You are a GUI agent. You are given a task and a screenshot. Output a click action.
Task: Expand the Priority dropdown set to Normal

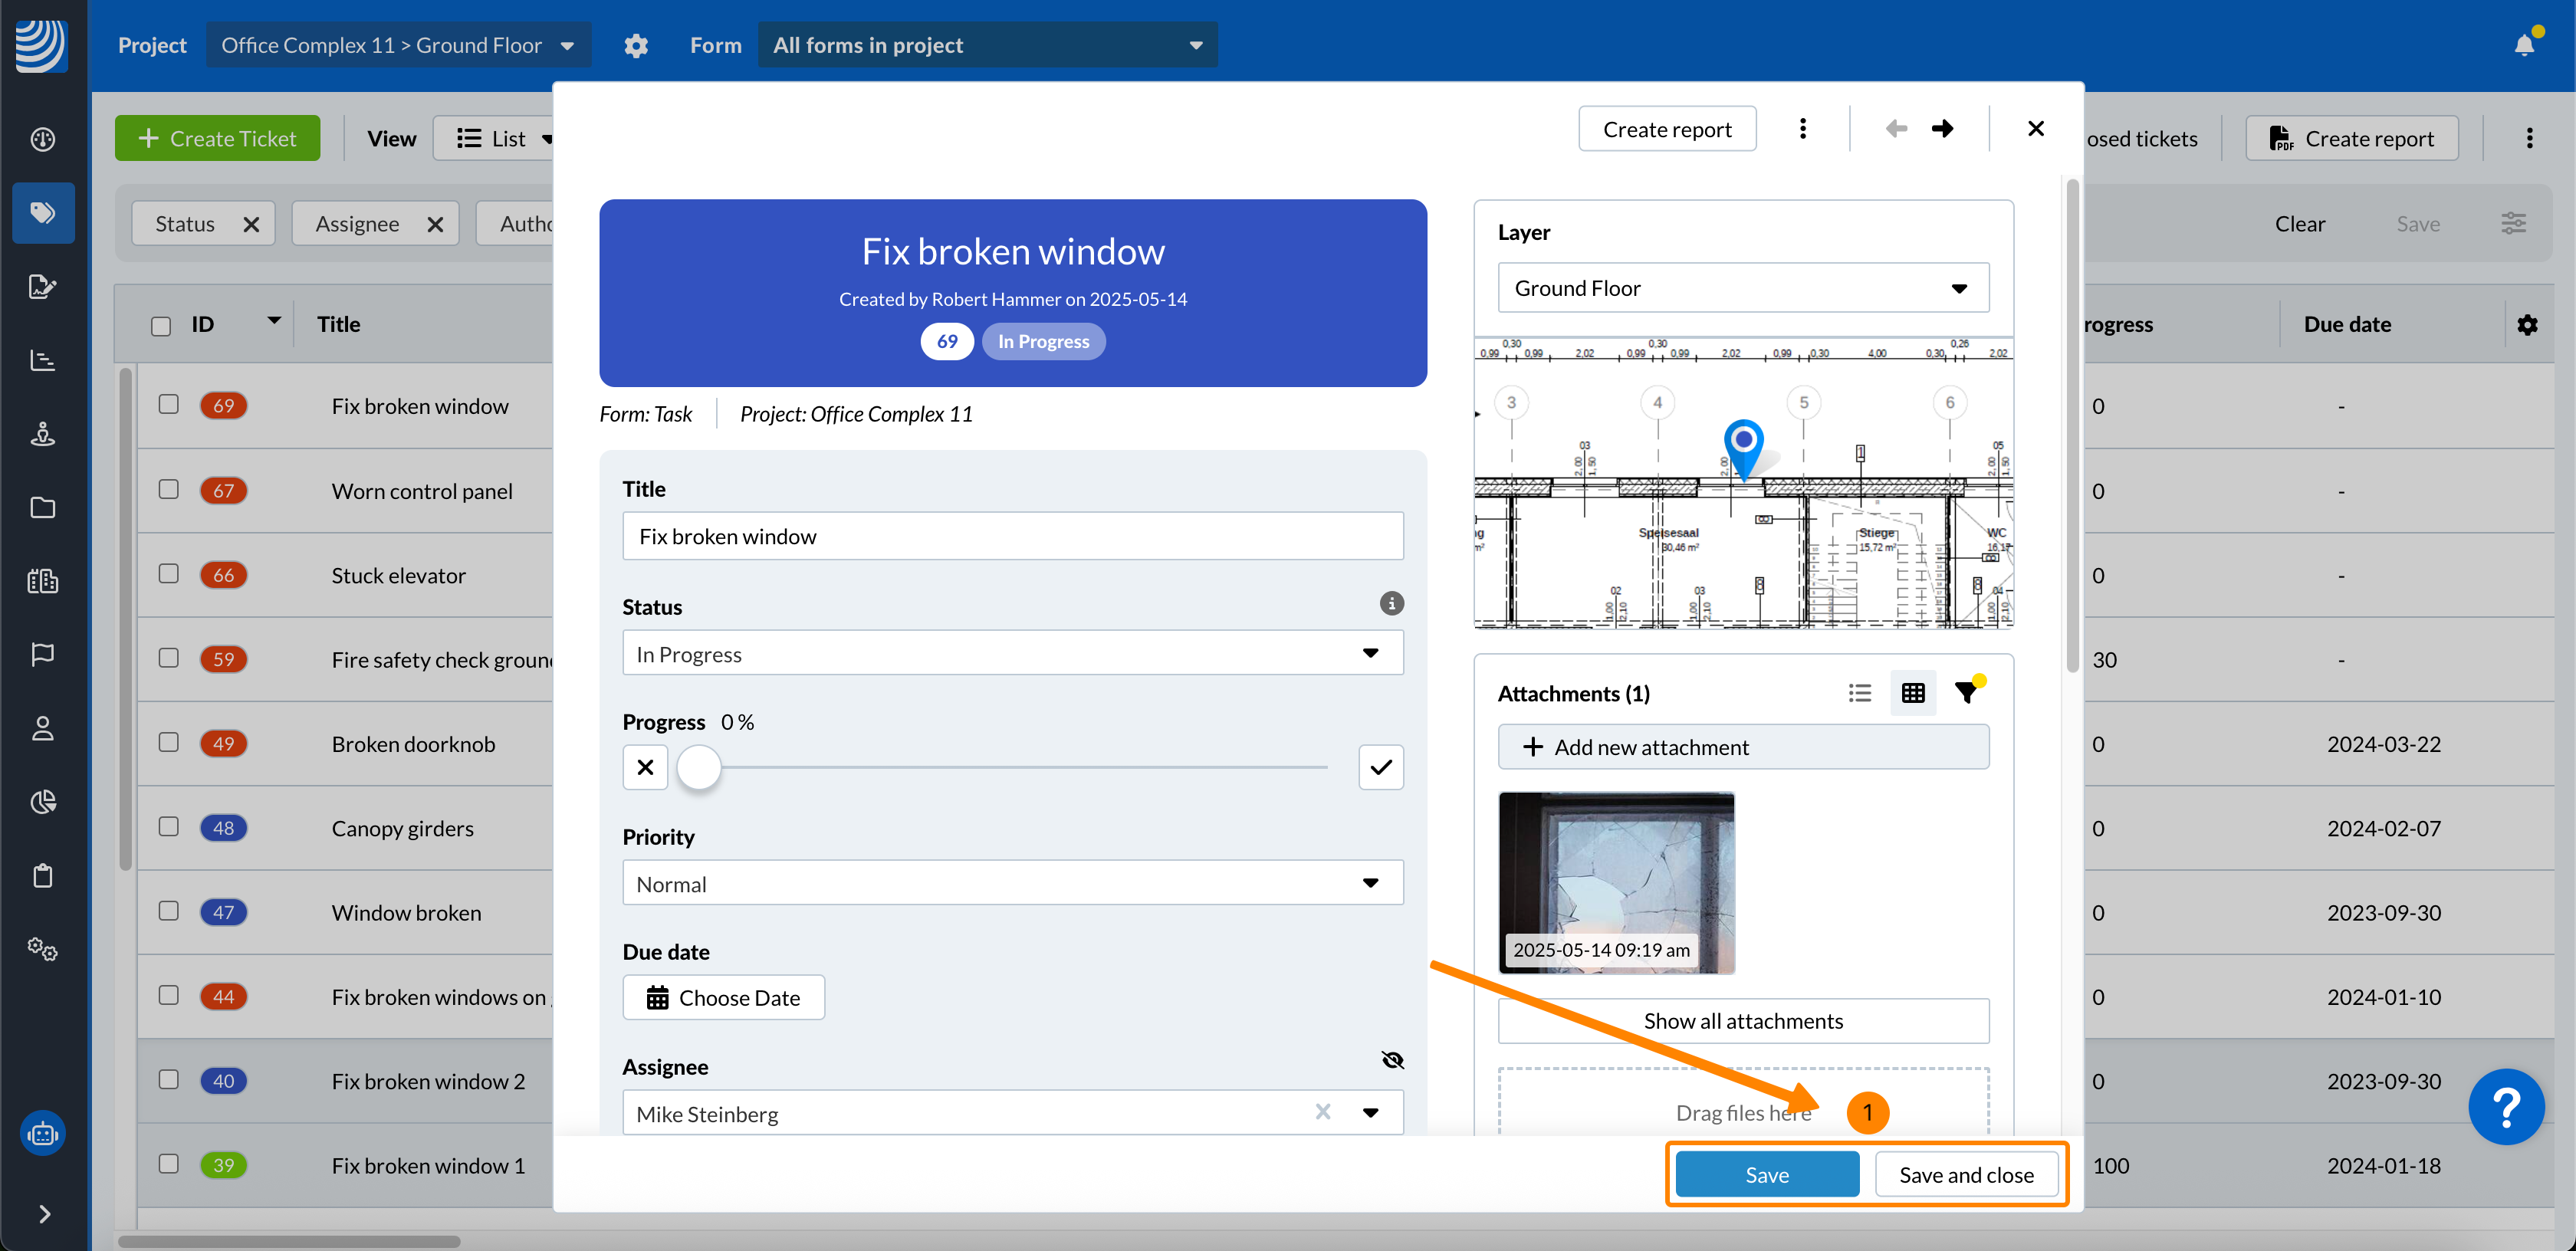pyautogui.click(x=1012, y=883)
